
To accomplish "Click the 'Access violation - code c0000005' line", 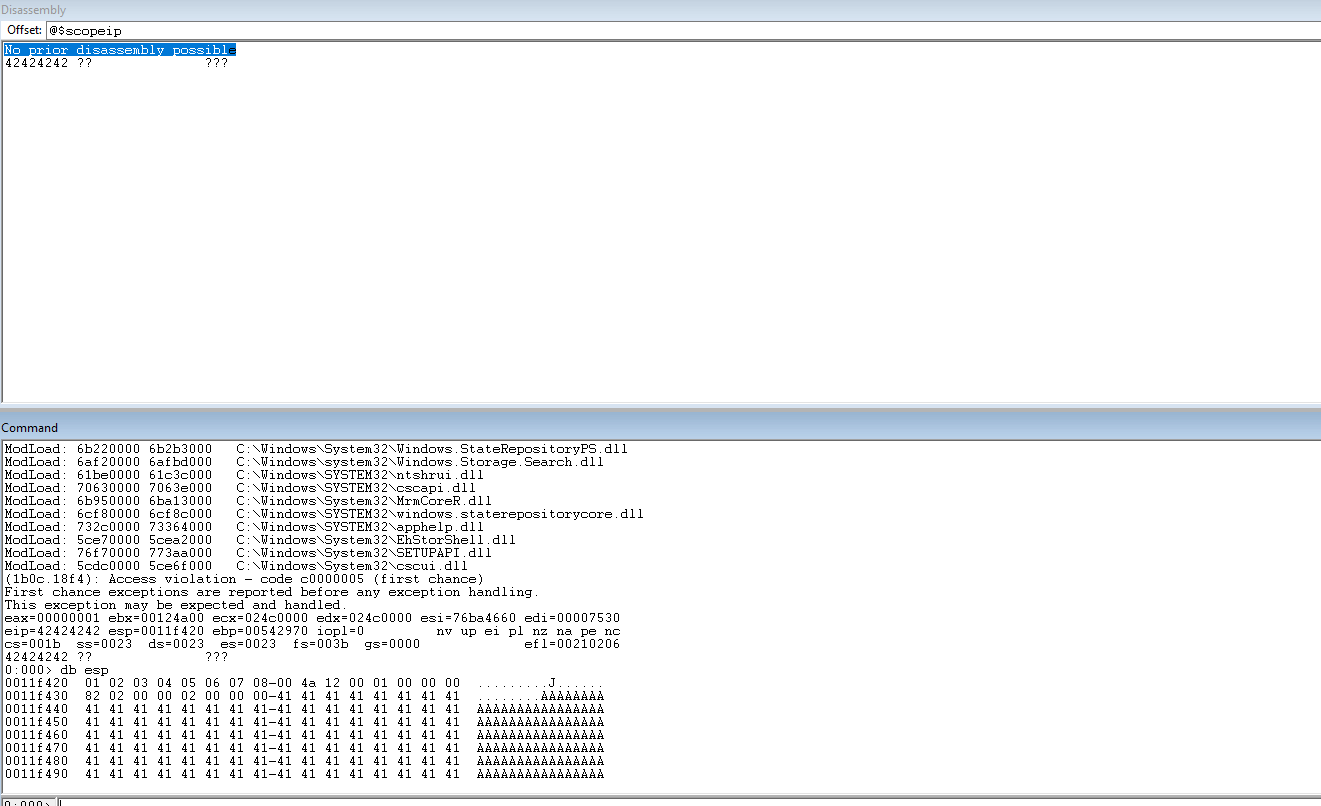I will click(244, 579).
